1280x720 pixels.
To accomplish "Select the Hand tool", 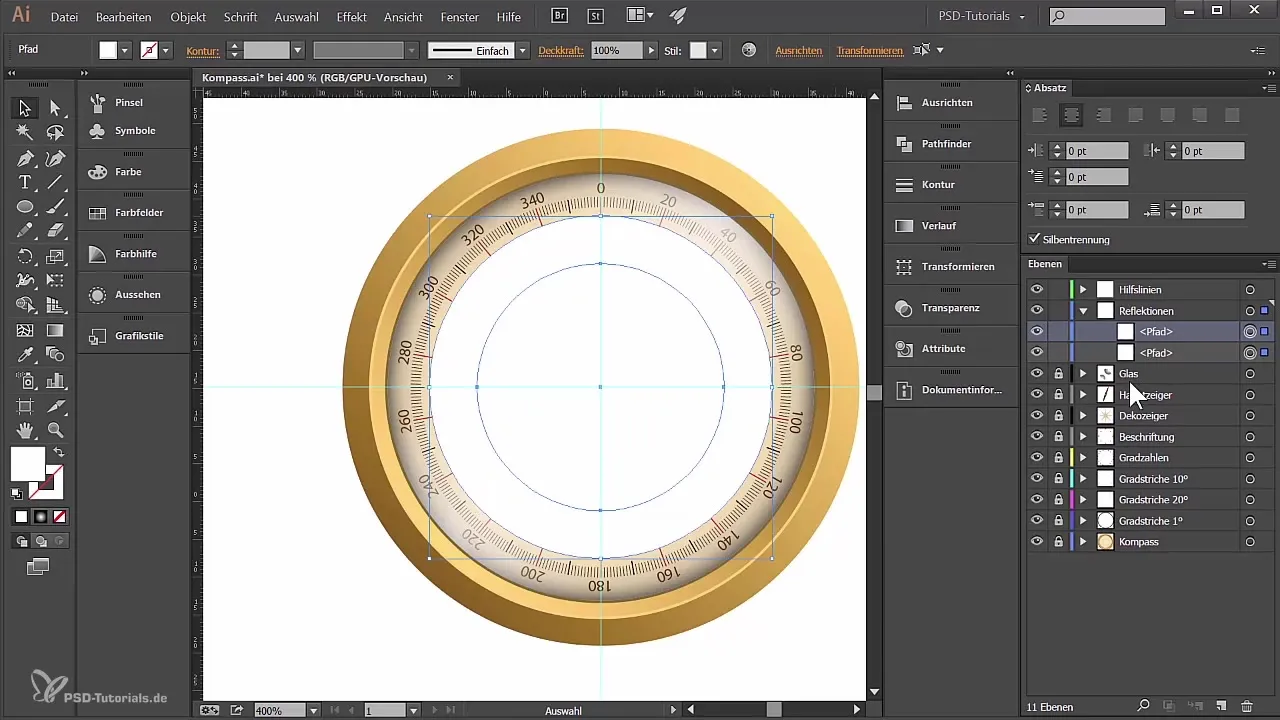I will click(25, 430).
